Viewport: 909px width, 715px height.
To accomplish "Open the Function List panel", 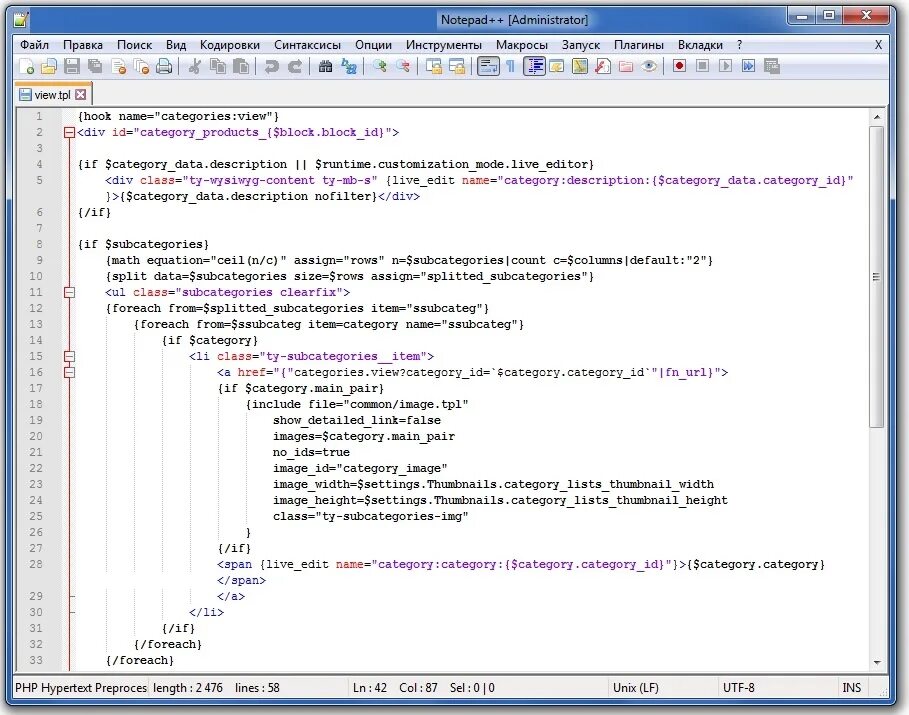I will pos(603,66).
